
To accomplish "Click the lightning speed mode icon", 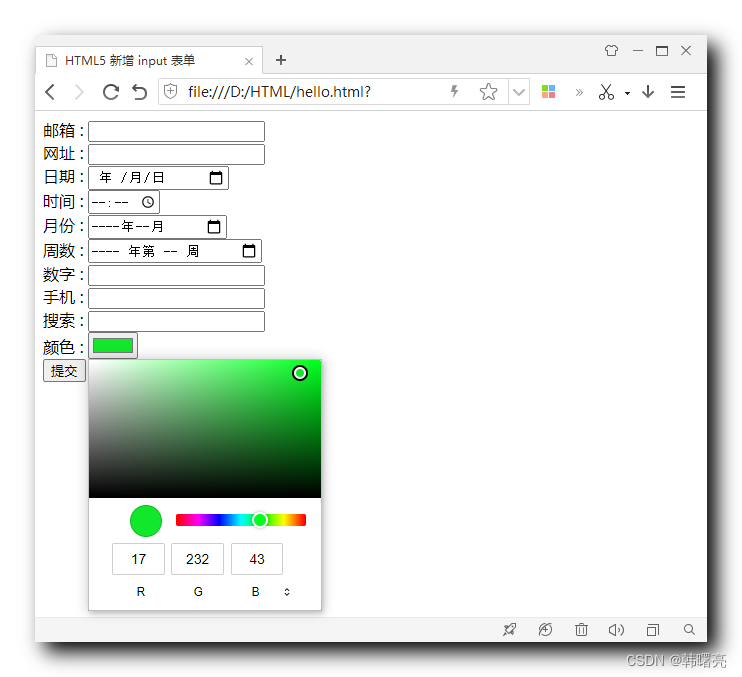I will [454, 91].
